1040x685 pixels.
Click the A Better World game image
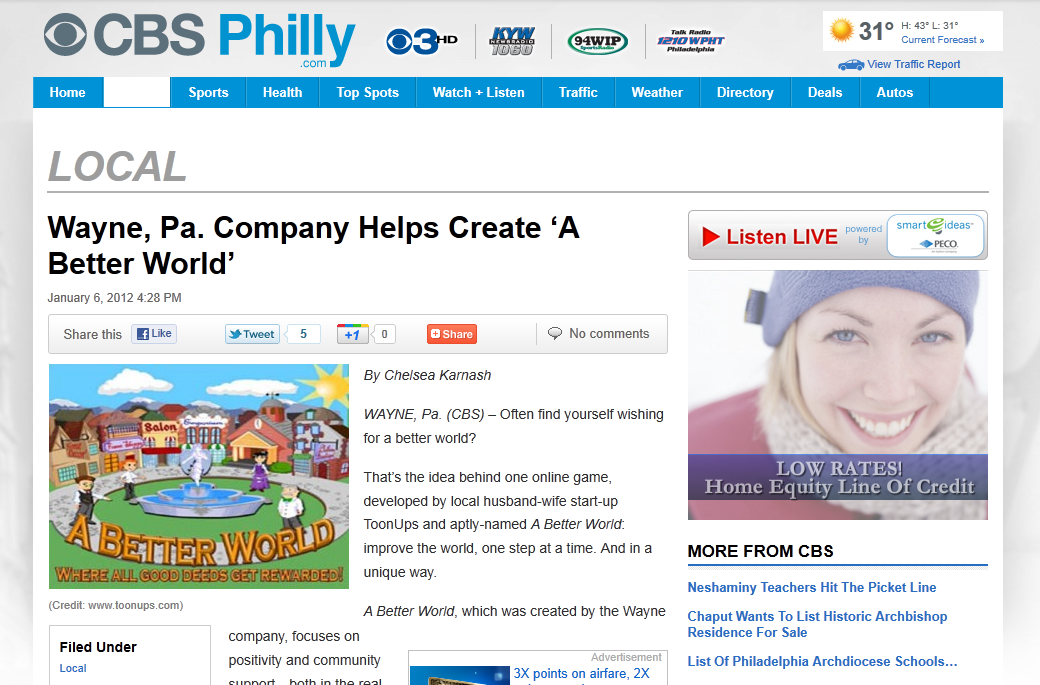click(x=199, y=476)
